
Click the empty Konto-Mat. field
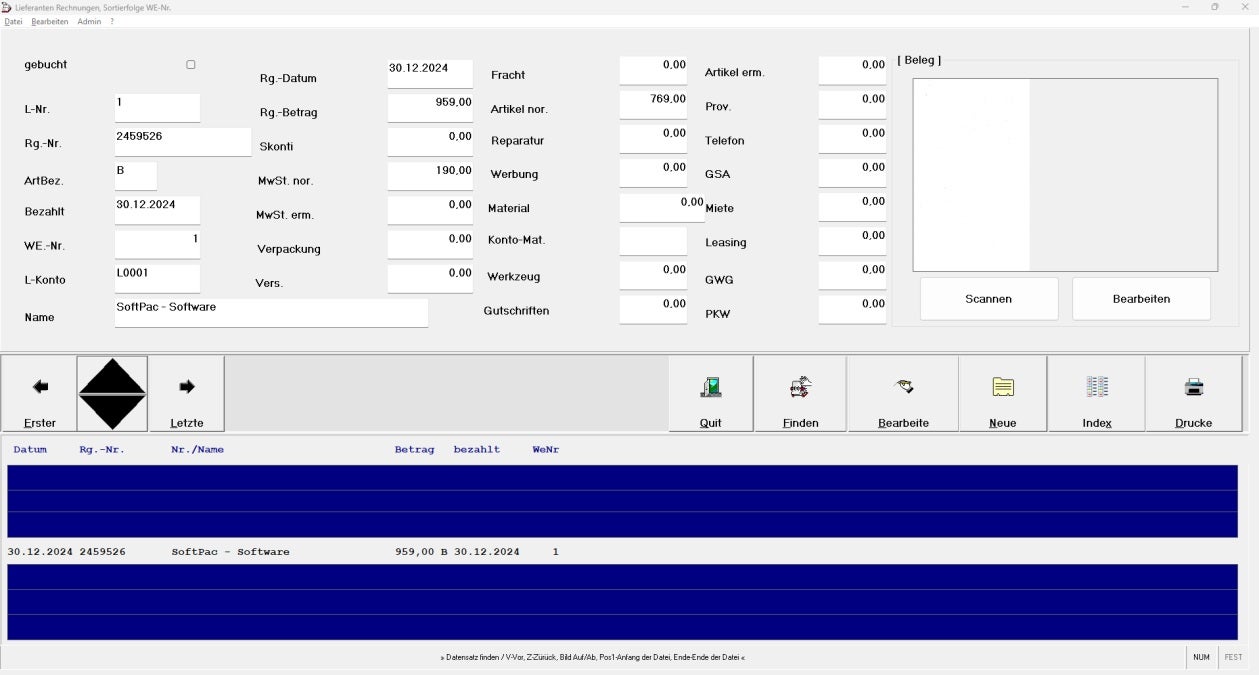(653, 241)
